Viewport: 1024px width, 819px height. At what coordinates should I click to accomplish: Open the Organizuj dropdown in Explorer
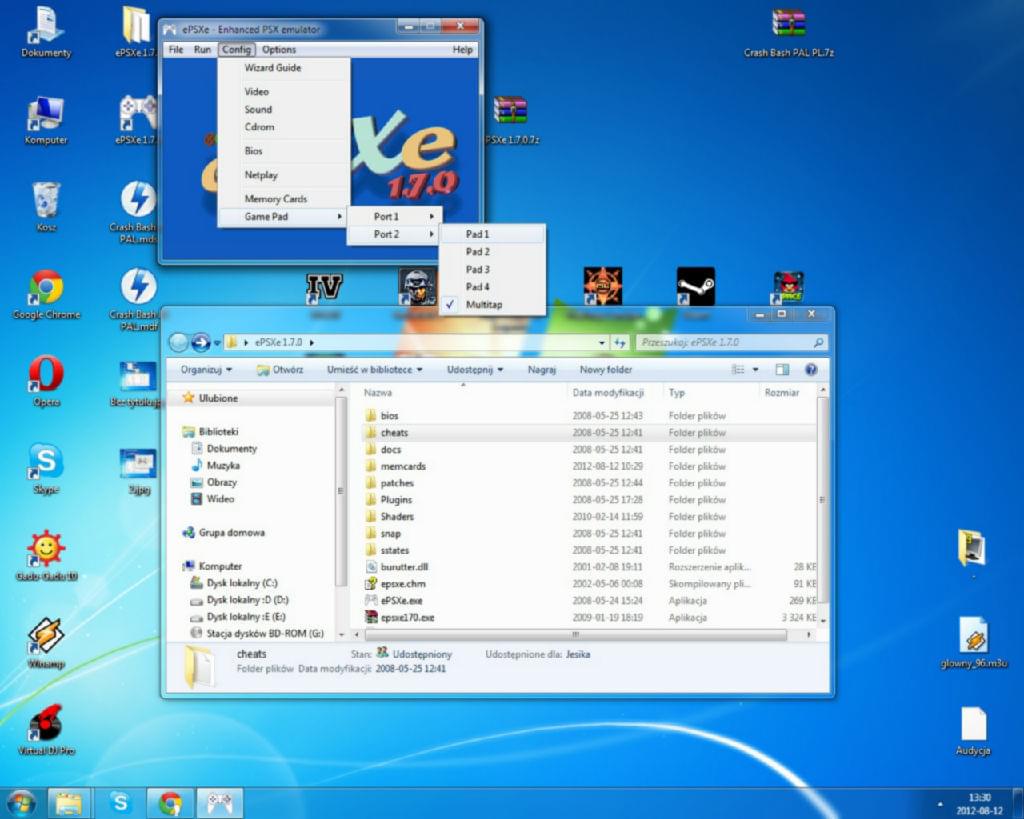[x=206, y=370]
